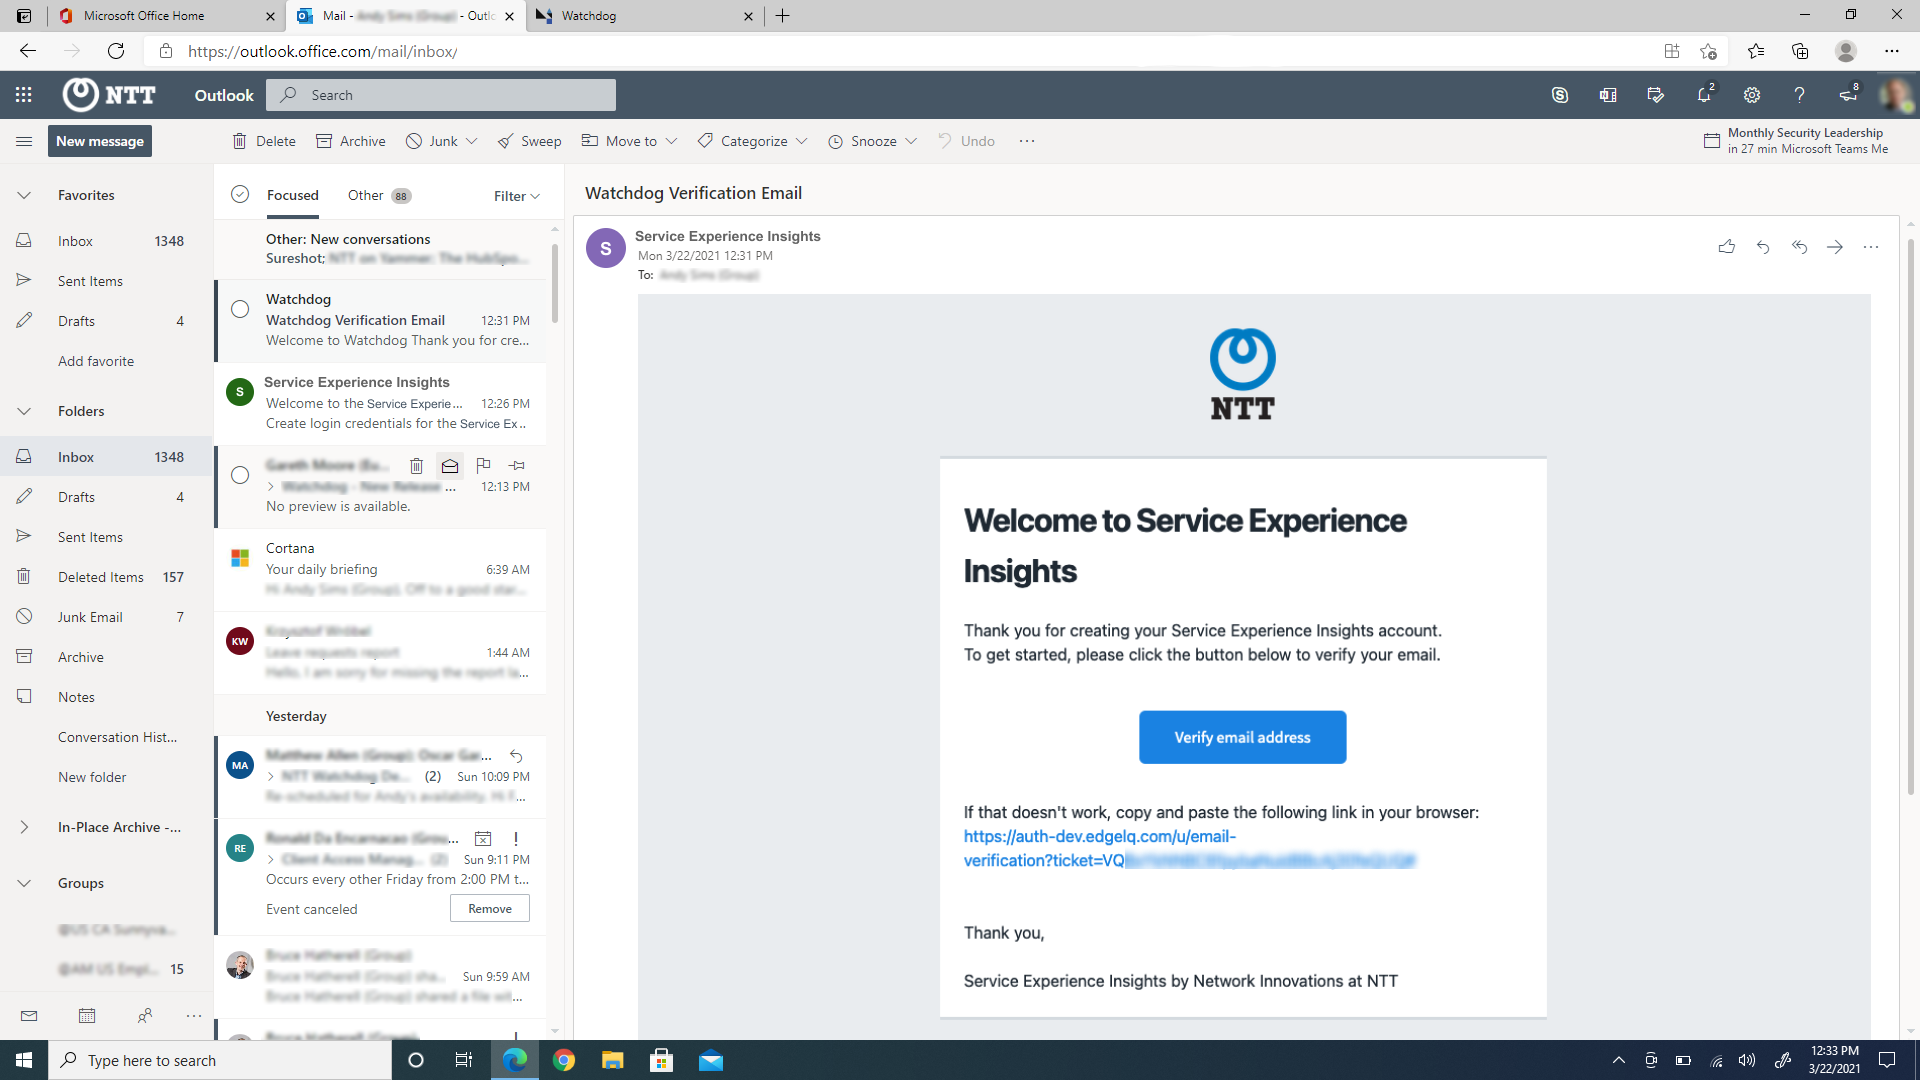The height and width of the screenshot is (1080, 1920).
Task: Open the Notes folder
Action: tap(106, 697)
